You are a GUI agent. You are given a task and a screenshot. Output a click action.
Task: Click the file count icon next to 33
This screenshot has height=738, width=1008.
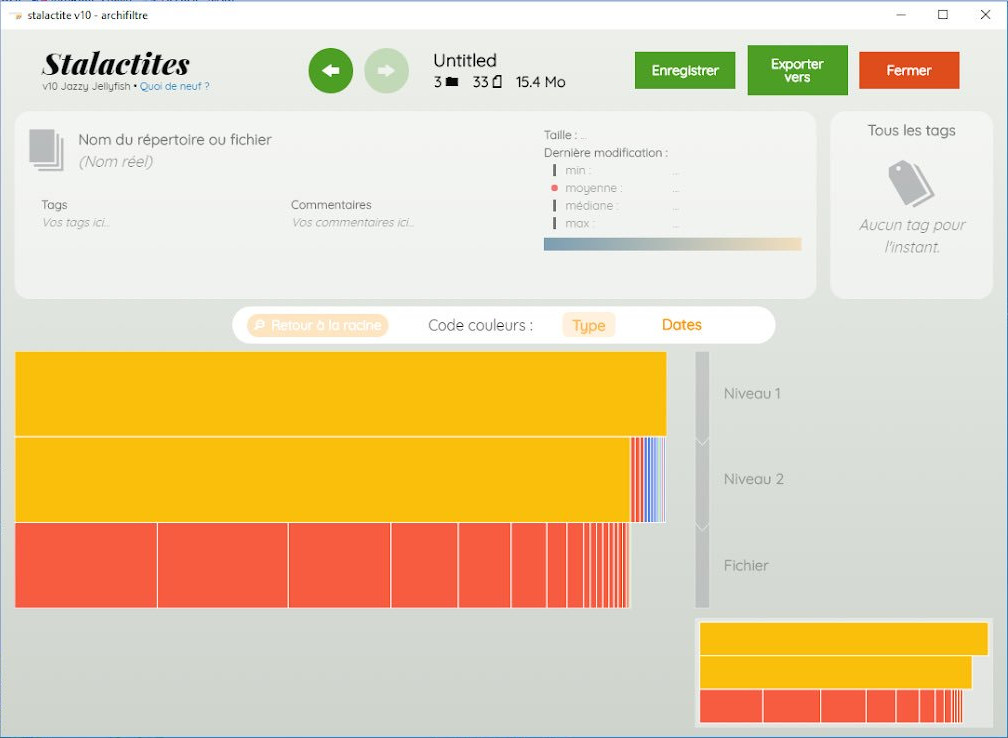(496, 82)
